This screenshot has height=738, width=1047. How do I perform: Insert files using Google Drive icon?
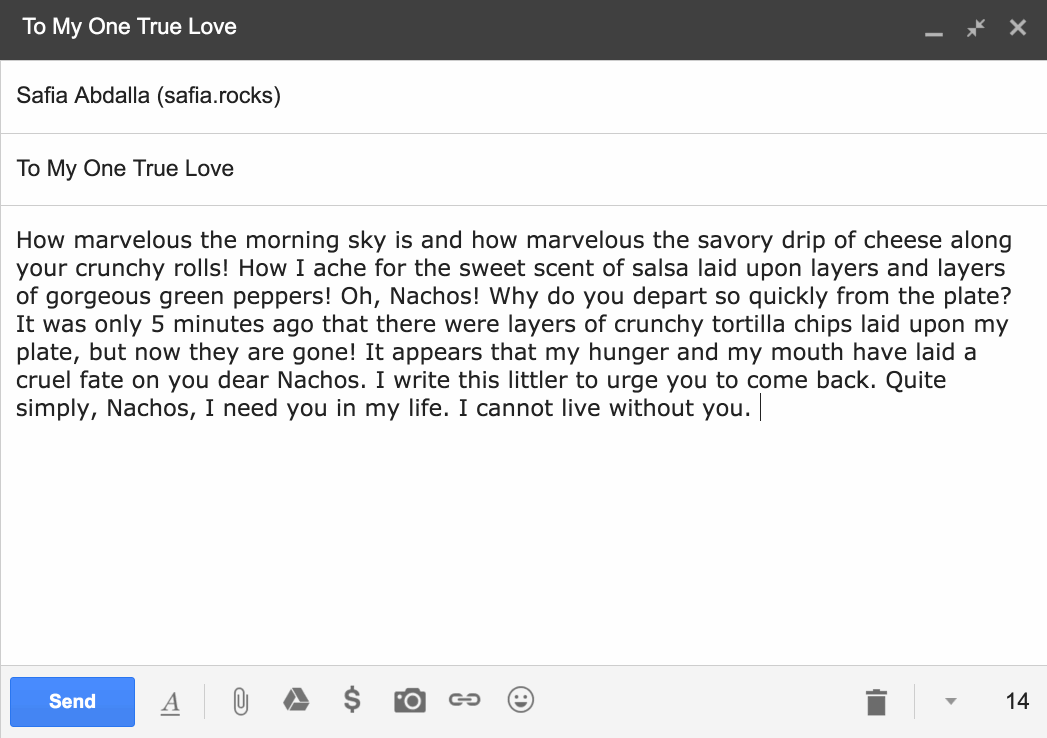[x=296, y=700]
